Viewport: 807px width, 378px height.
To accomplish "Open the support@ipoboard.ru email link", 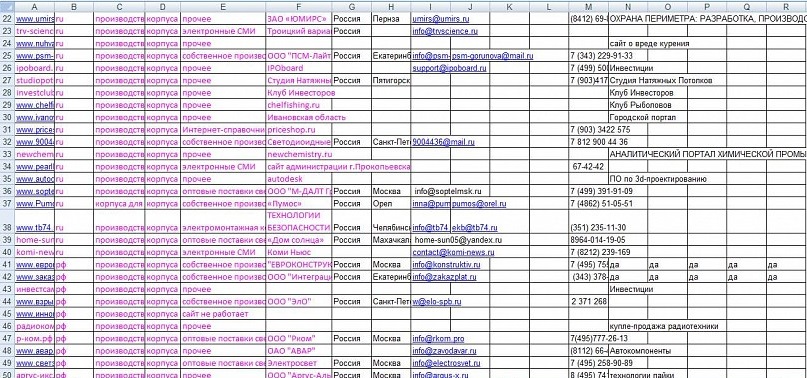I will pos(449,68).
